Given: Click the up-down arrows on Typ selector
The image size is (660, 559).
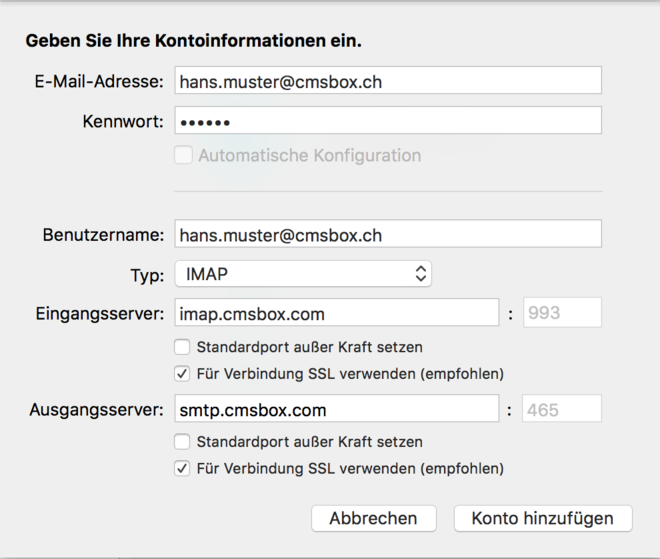Looking at the screenshot, I should (420, 273).
